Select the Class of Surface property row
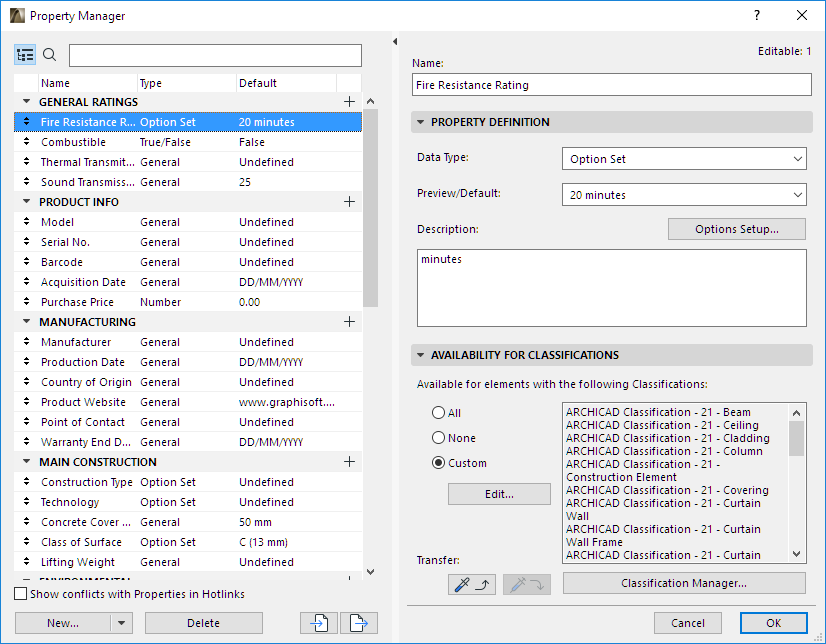The image size is (826, 644). click(188, 542)
